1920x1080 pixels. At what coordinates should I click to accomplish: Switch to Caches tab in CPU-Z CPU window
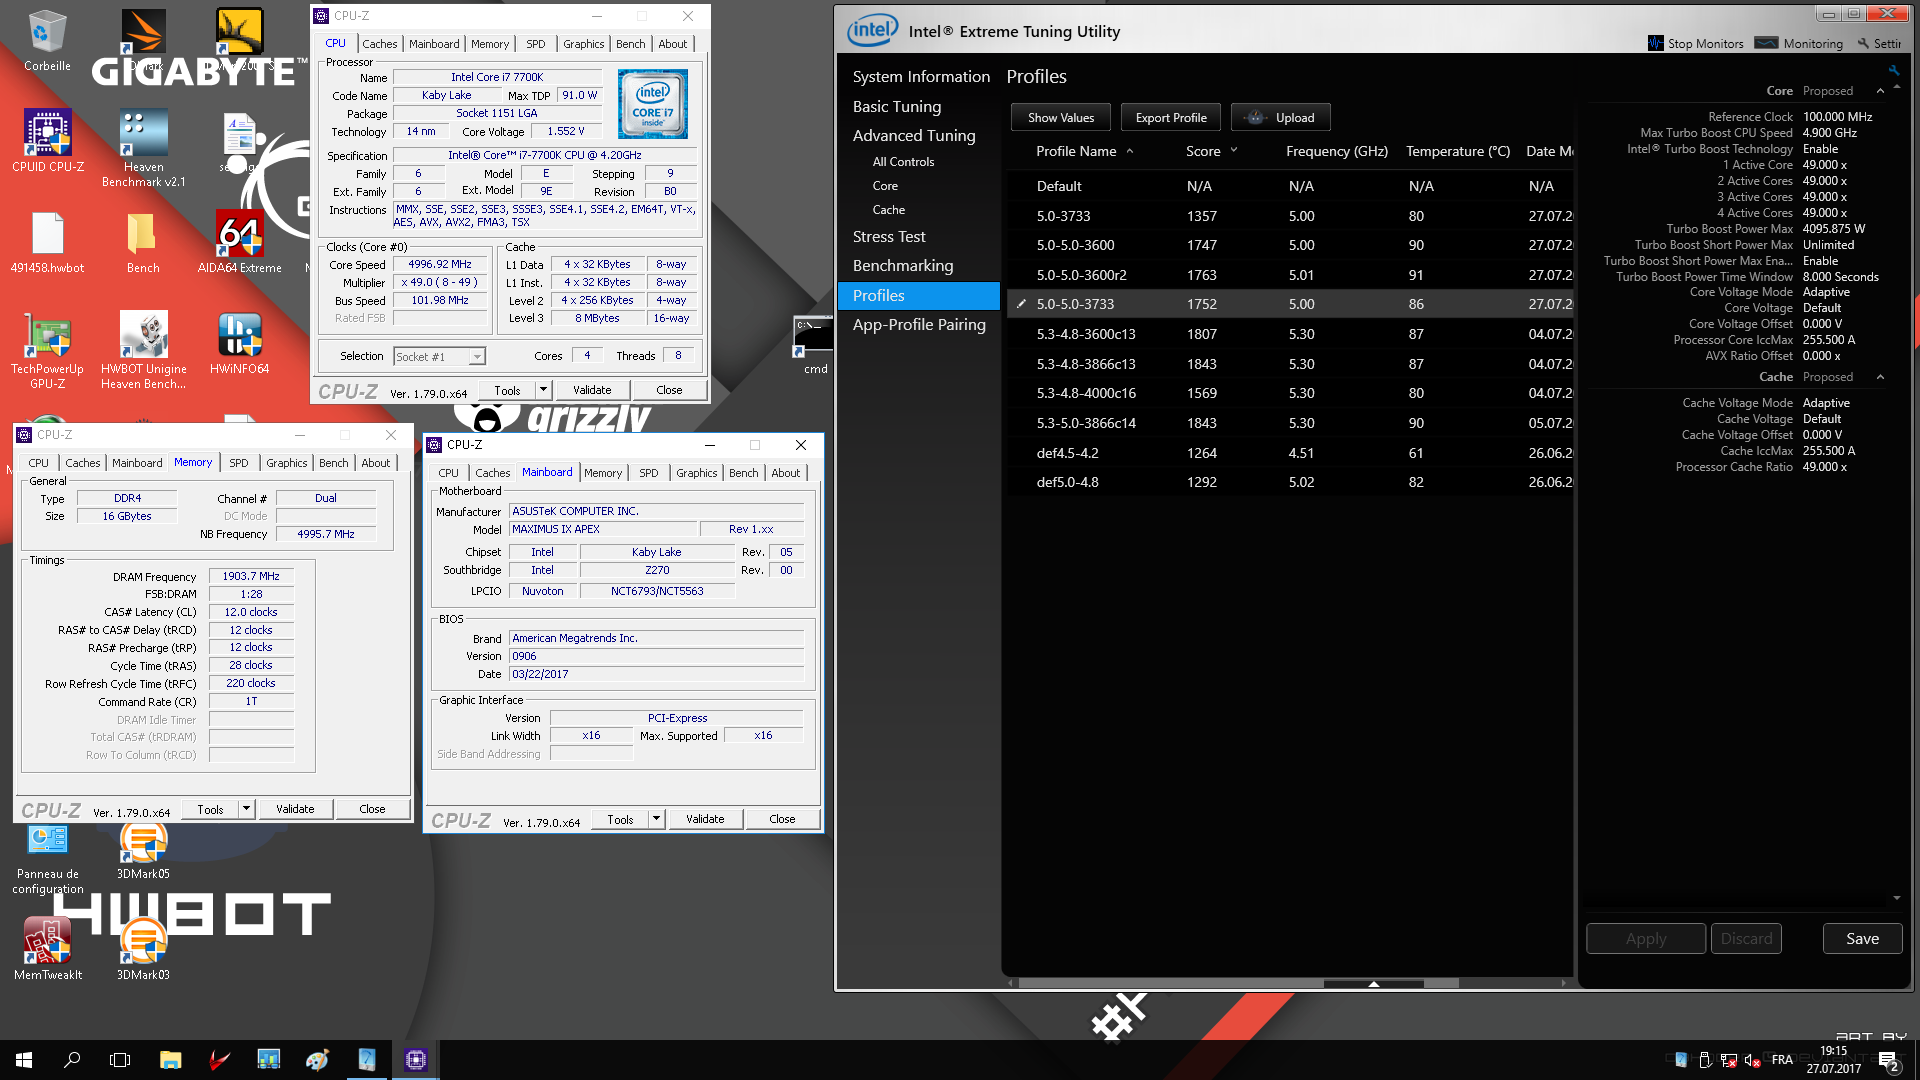tap(379, 44)
